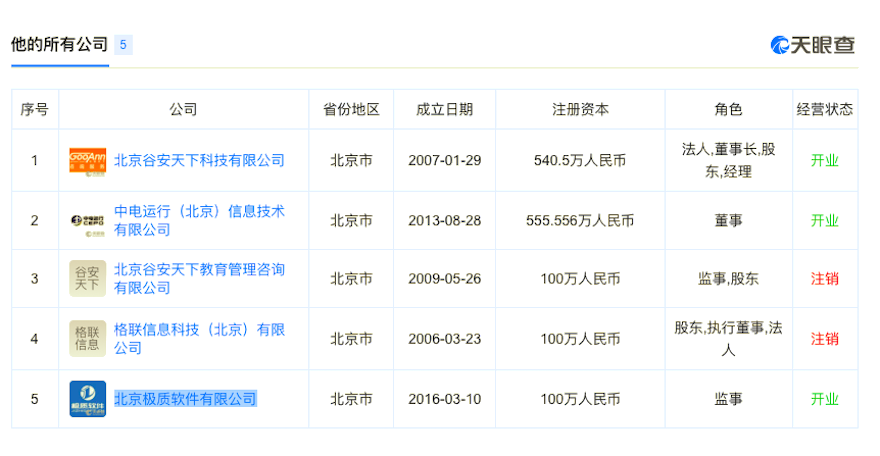
Task: Click 100万人民币 in the 北京谷安天下教育管理咨询 row
Action: (580, 279)
